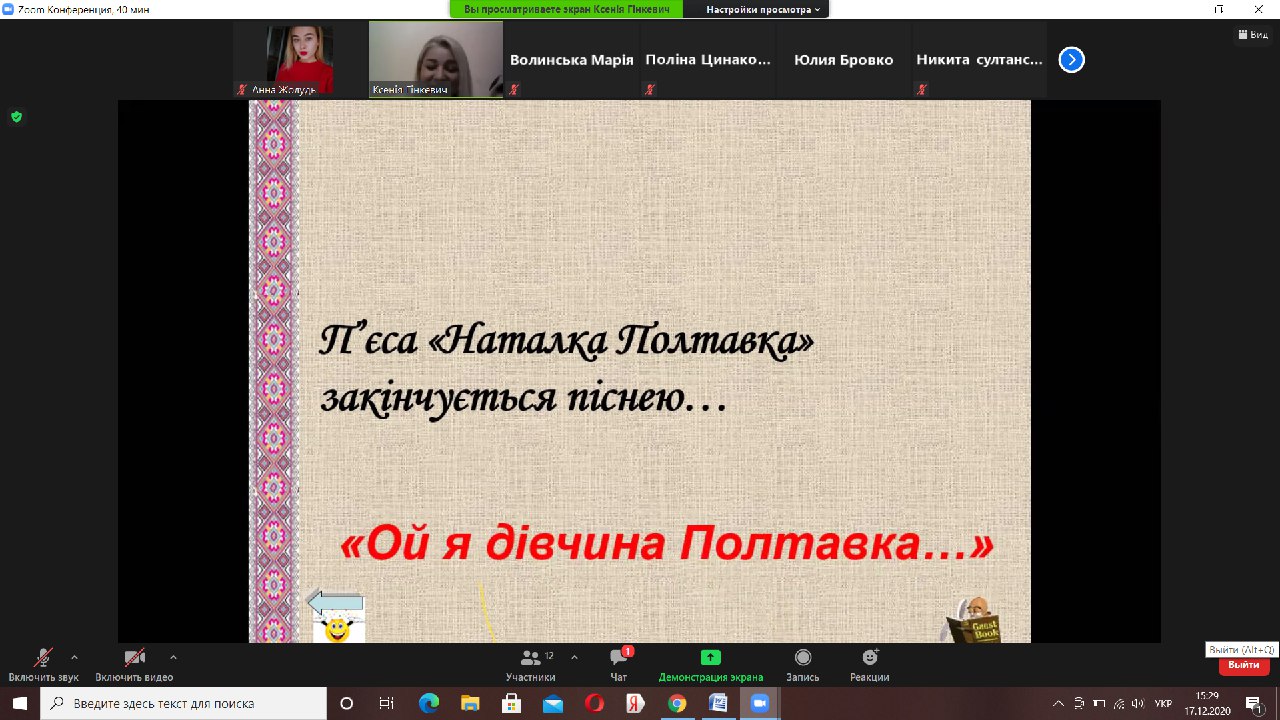The width and height of the screenshot is (1280, 720).
Task: Unmute microphone with Включить звук
Action: pos(43,658)
